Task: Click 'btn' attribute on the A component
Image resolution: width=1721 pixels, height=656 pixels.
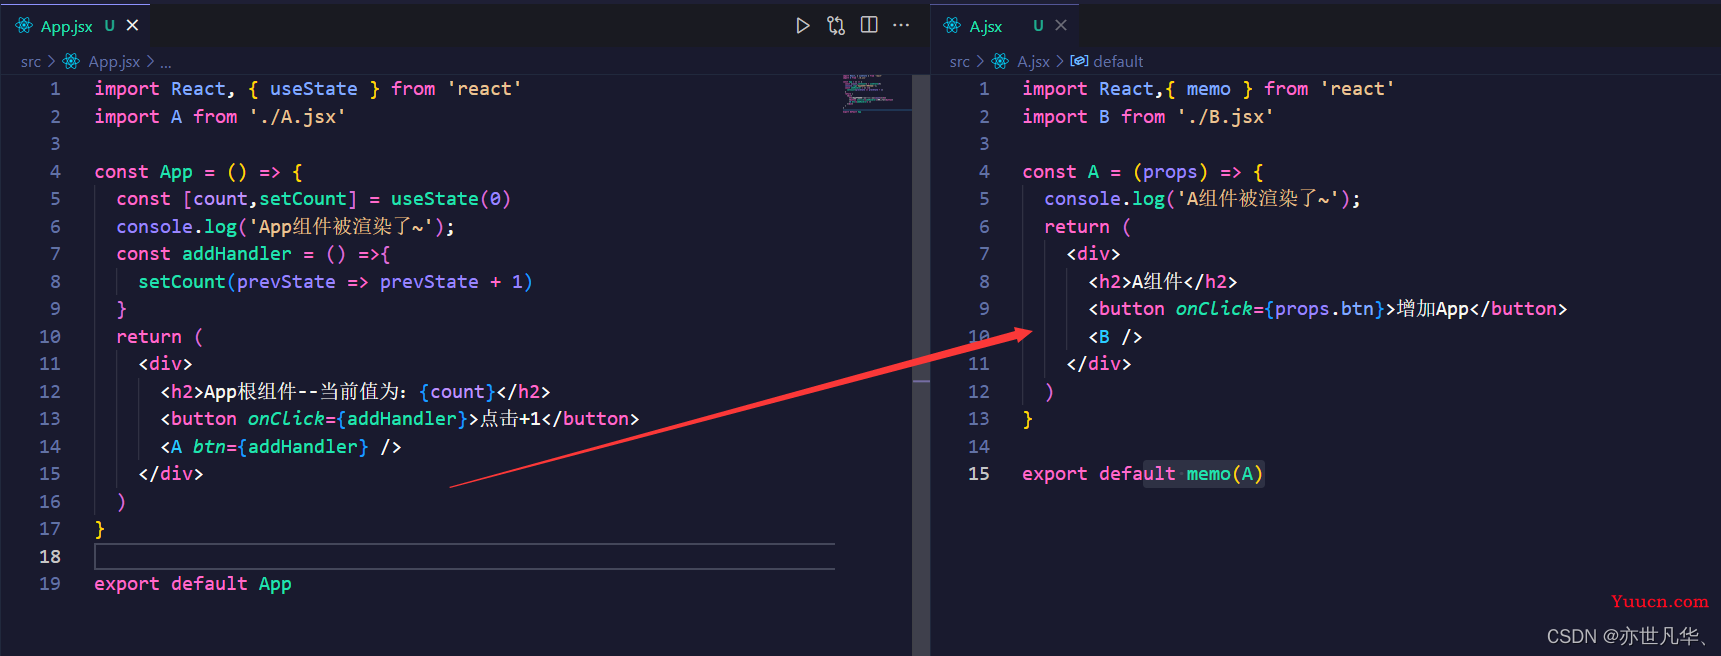Action: [x=209, y=447]
